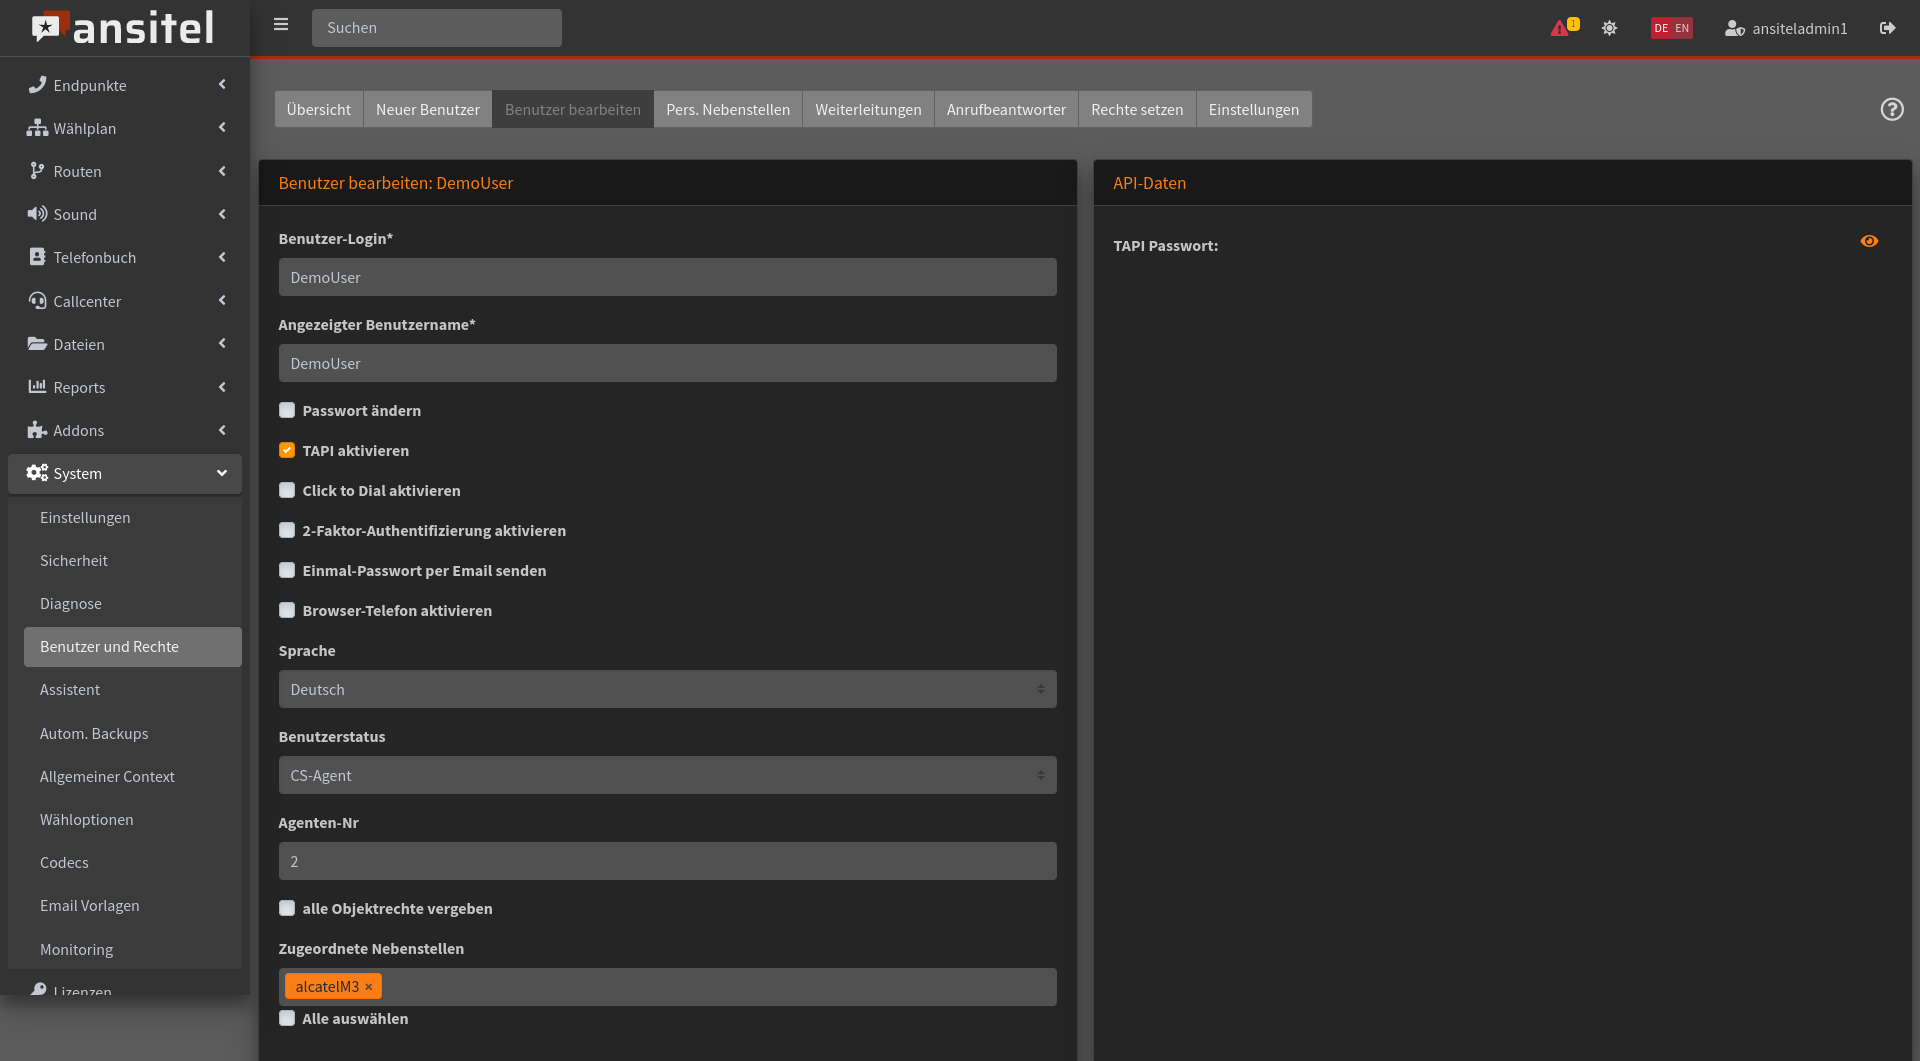This screenshot has width=1920, height=1061.
Task: Open the Benutzerstatus dropdown
Action: click(667, 775)
